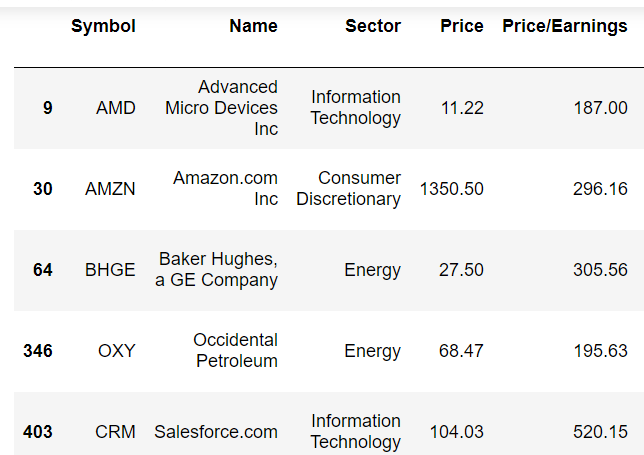Click Baker Hughes, a GE Company
This screenshot has width=644, height=455.
pyautogui.click(x=216, y=270)
